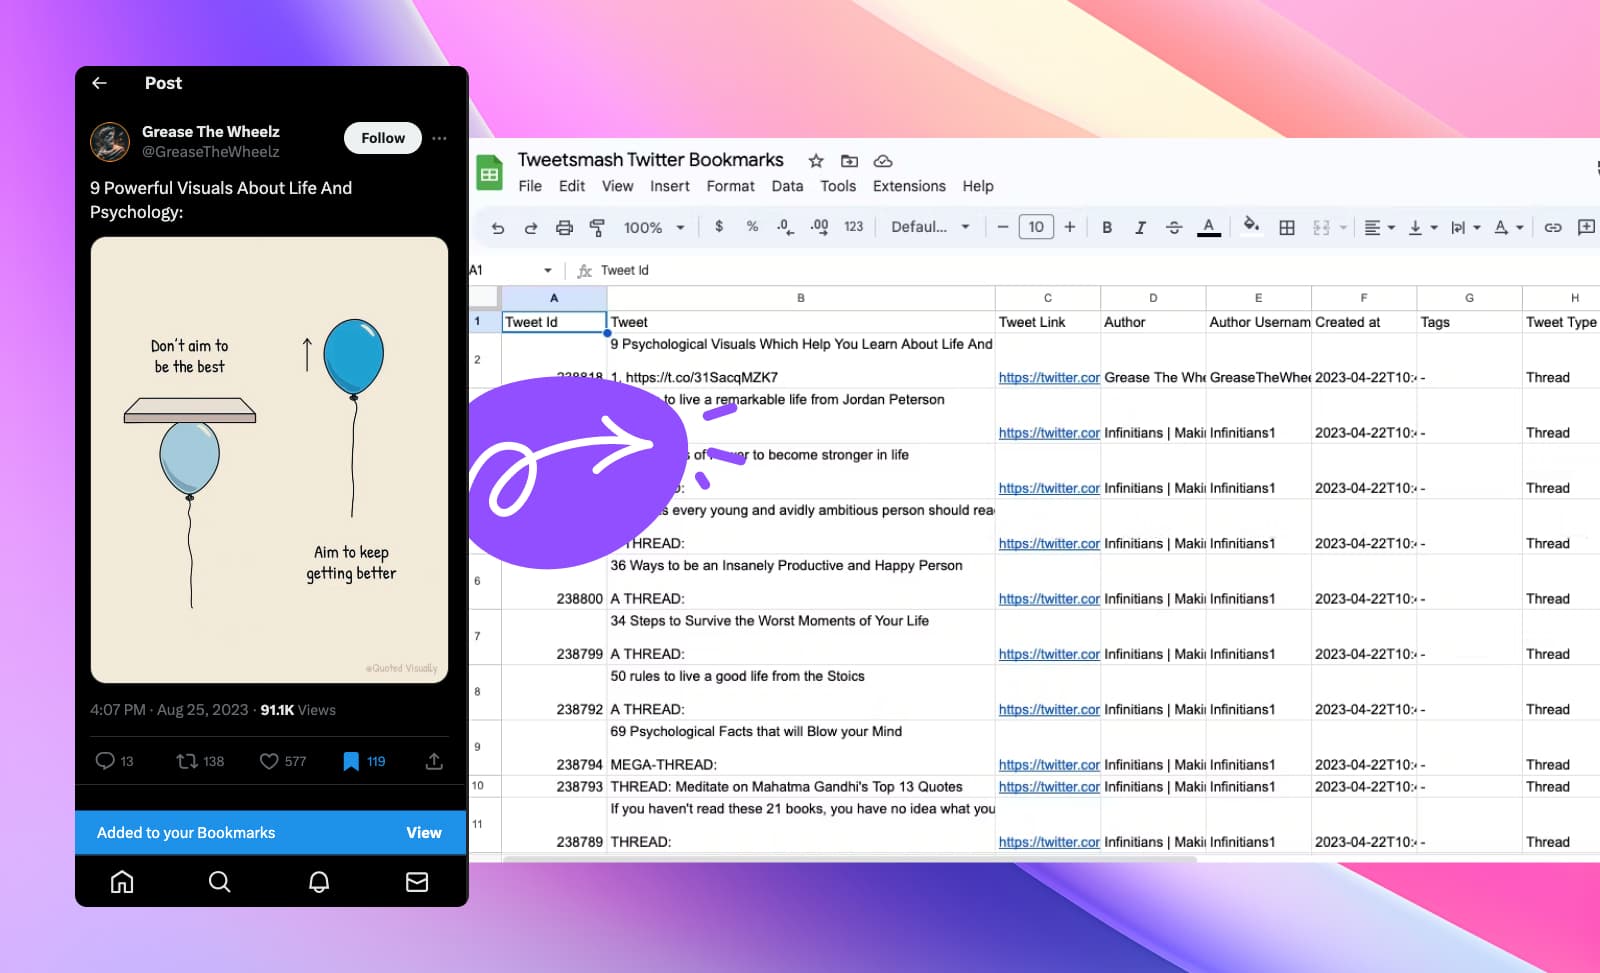Toggle bold formatting
Viewport: 1600px width, 973px height.
pos(1107,228)
